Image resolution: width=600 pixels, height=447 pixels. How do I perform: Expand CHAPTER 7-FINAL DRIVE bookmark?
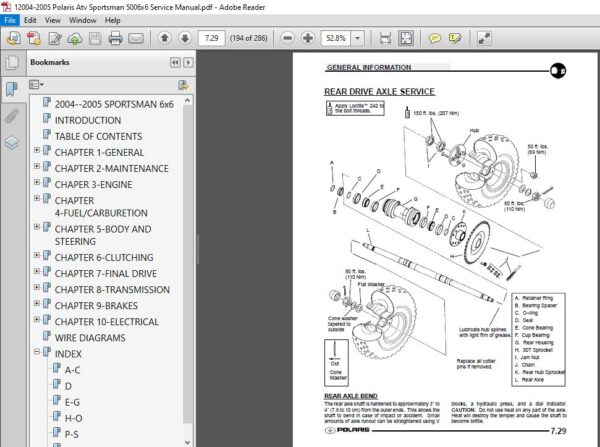[37, 271]
